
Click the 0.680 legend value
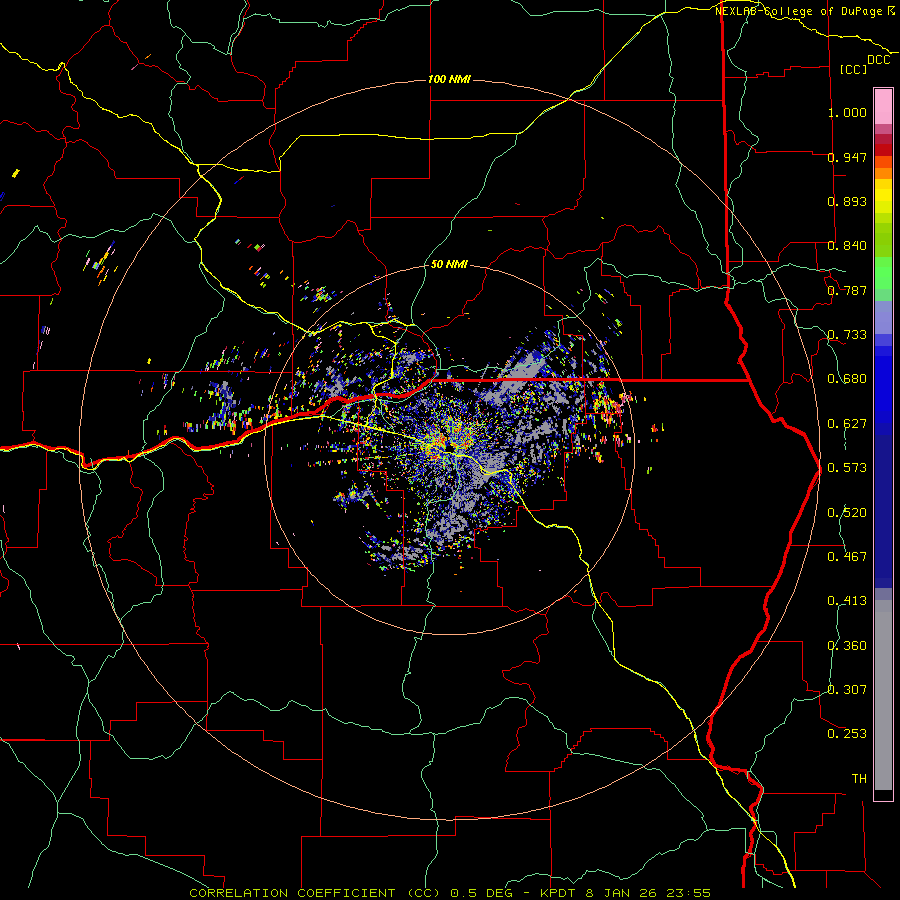coord(847,379)
